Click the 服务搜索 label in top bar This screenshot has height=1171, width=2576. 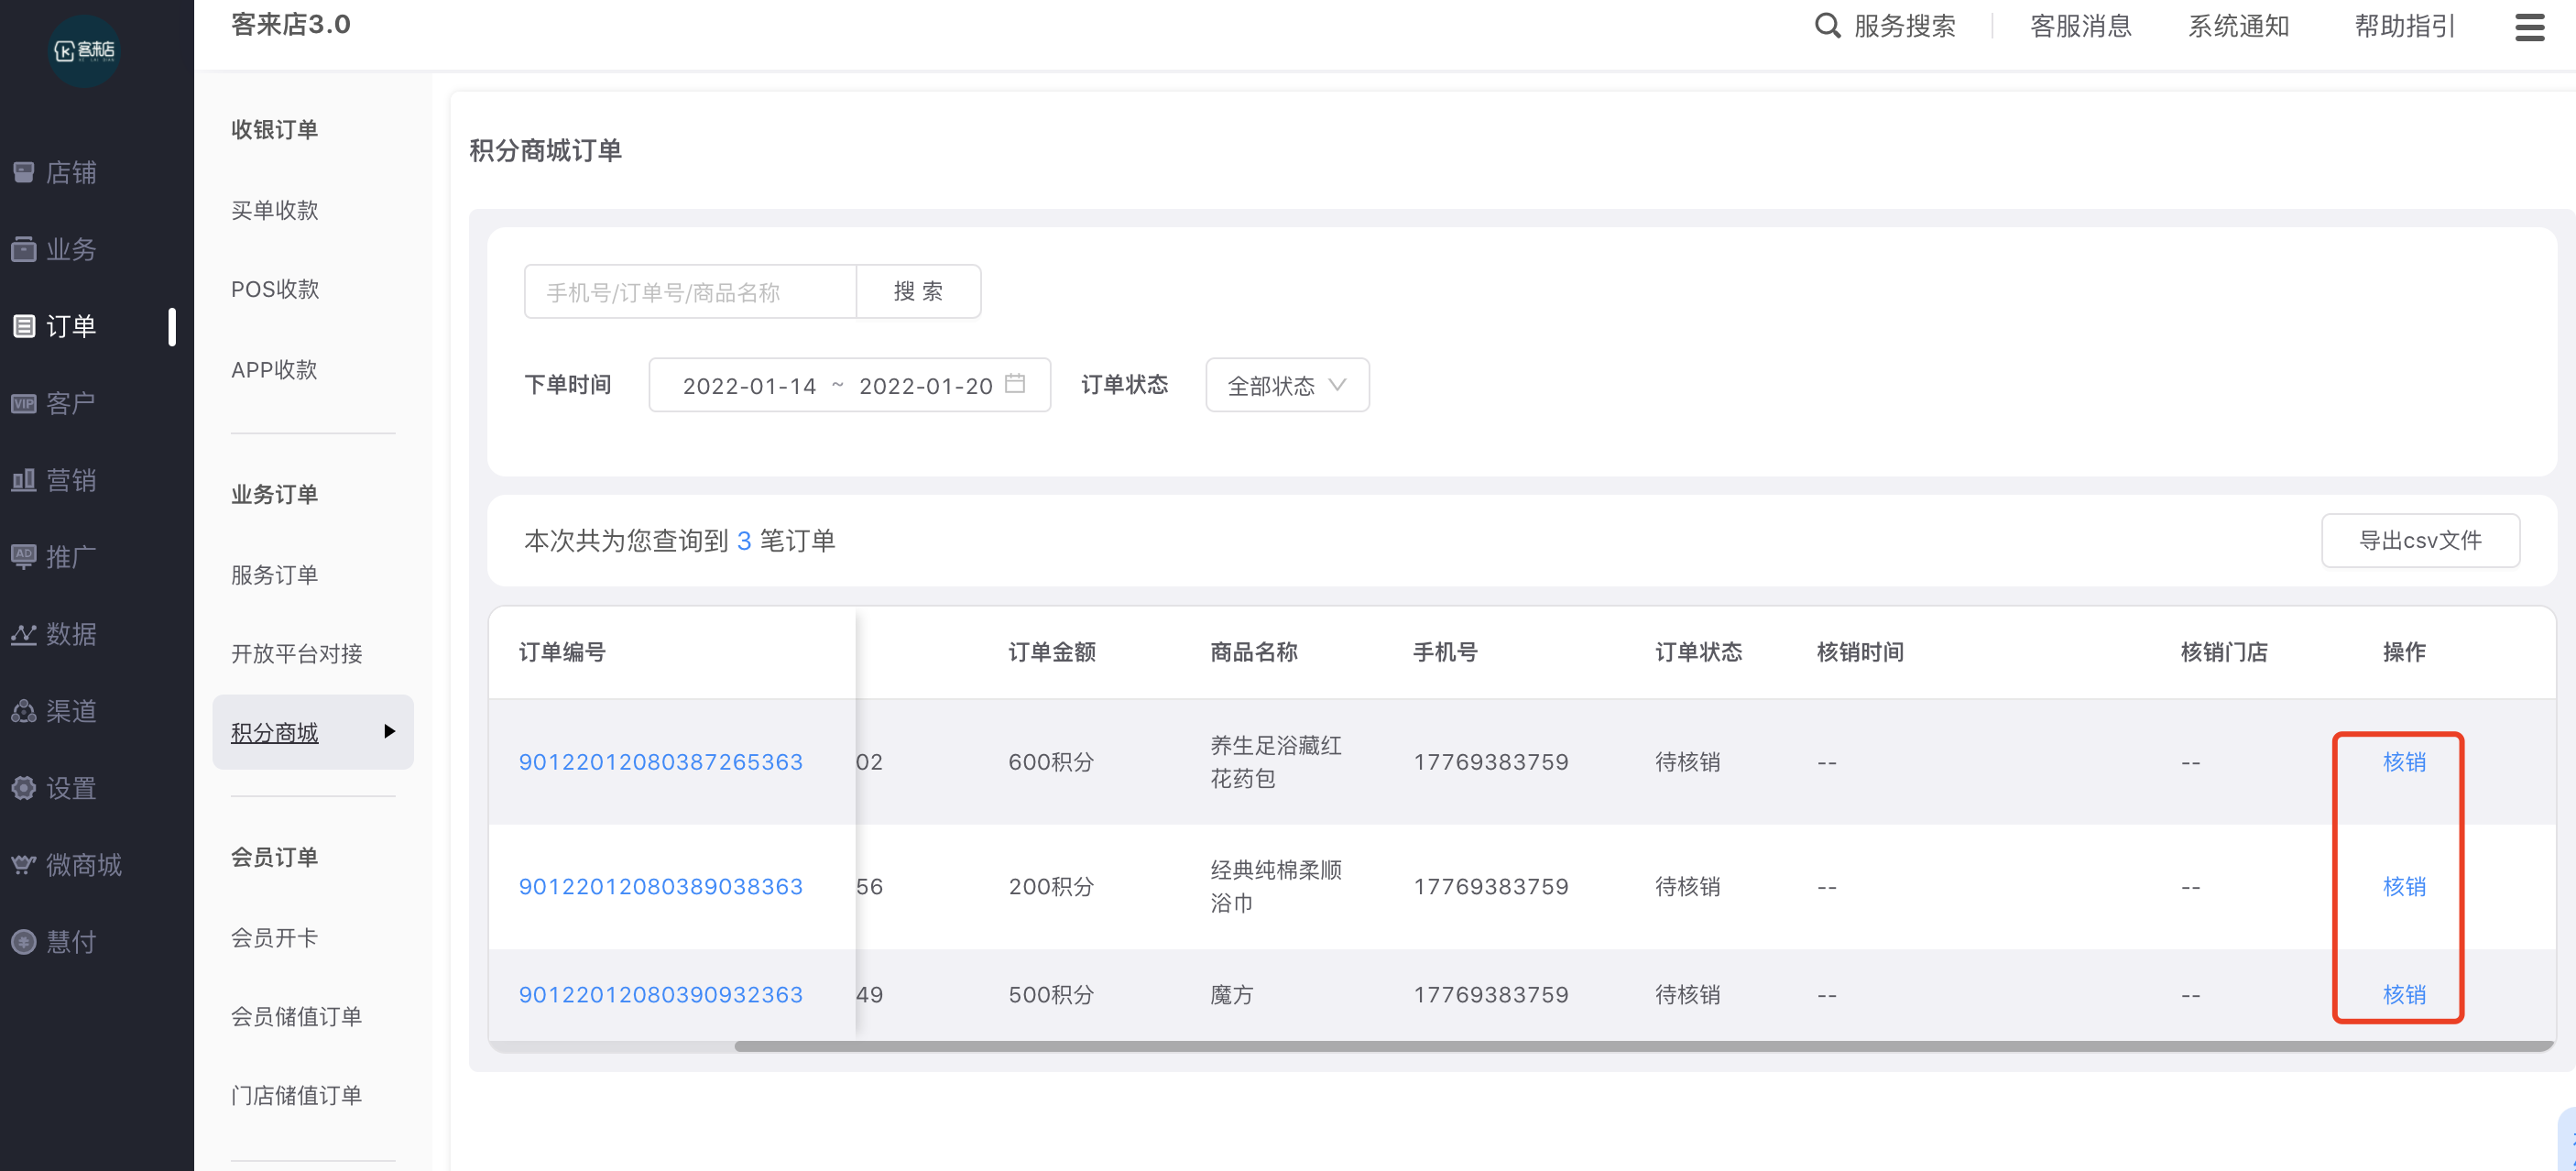pos(1905,26)
